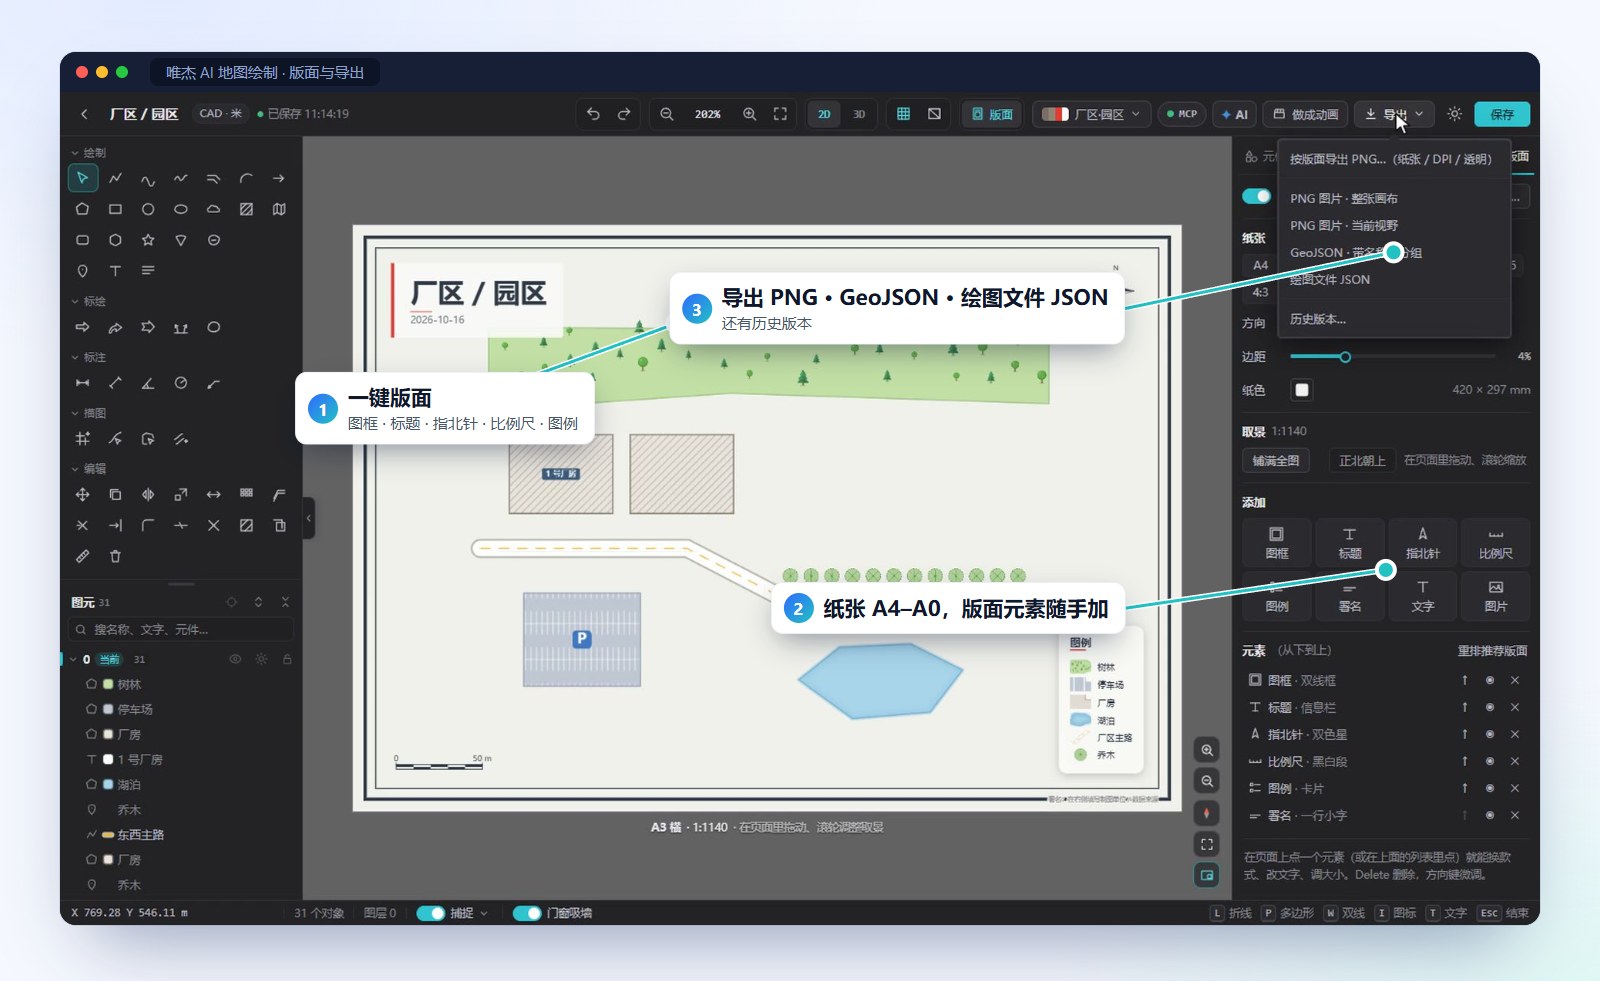Open the 厂区·园区 style dropdown
The height and width of the screenshot is (981, 1600).
click(x=1091, y=114)
